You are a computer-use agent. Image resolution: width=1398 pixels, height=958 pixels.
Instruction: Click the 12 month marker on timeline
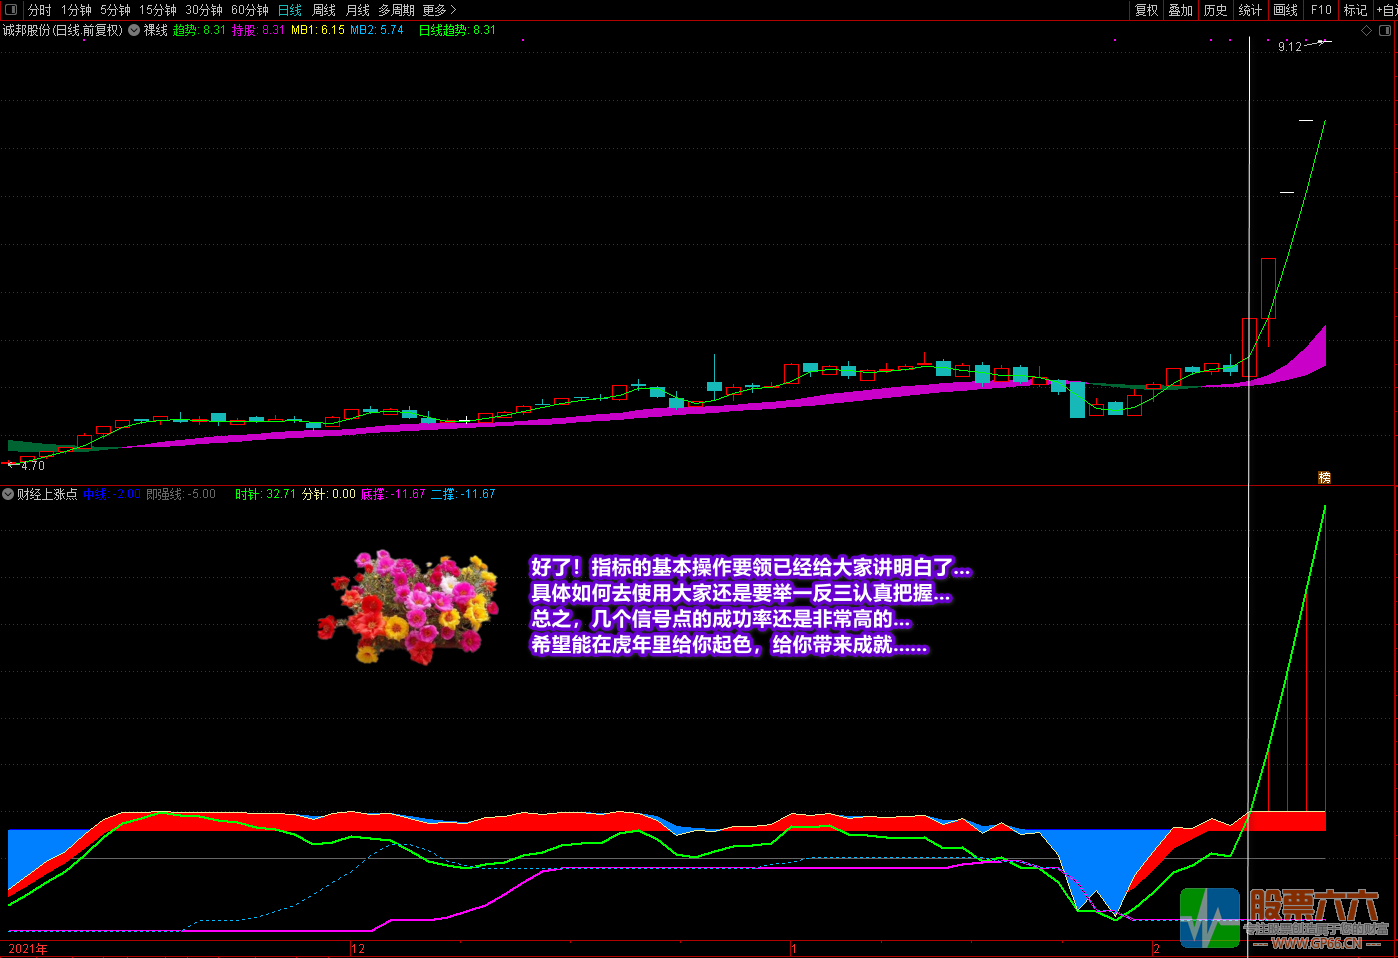[x=358, y=949]
